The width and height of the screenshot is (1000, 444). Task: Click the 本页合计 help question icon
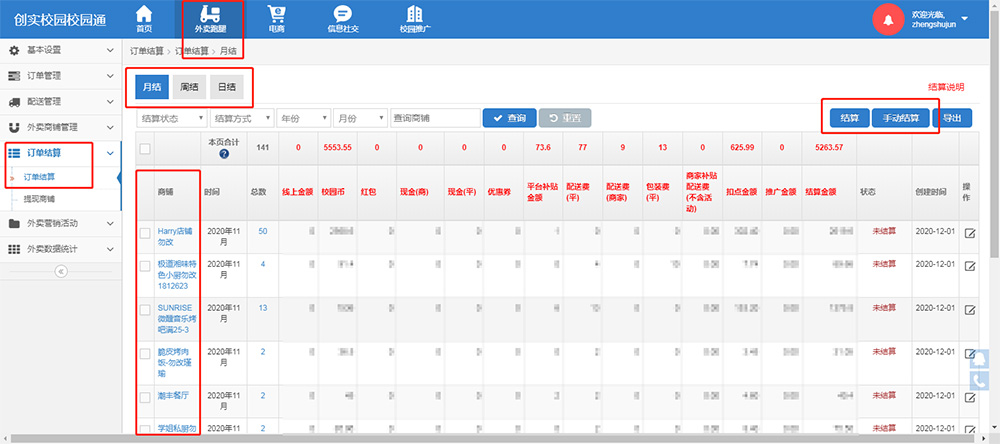[x=224, y=154]
